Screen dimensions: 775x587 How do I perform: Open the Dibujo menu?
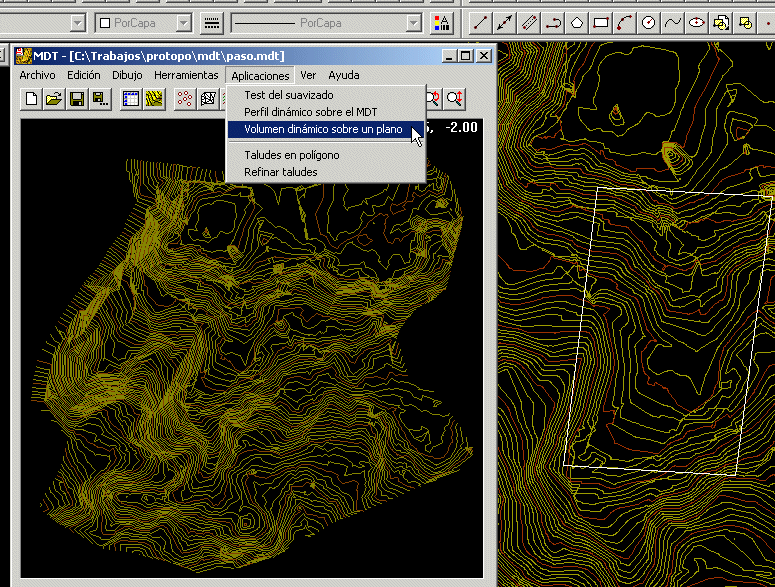pos(127,75)
